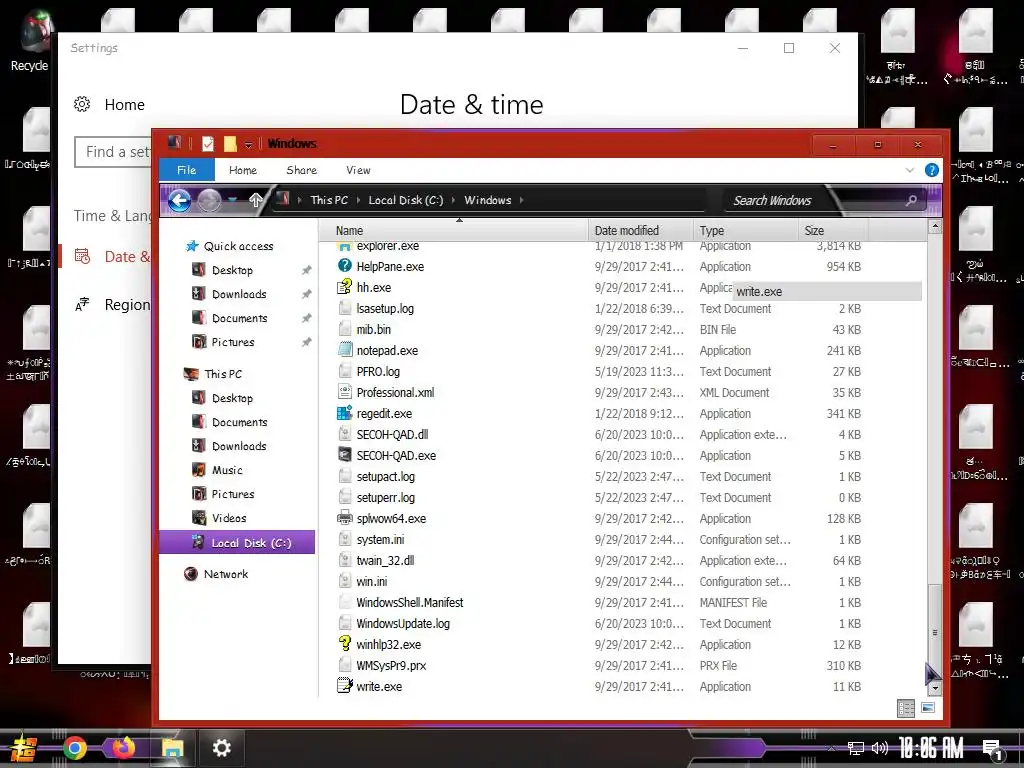Open Settings gear on taskbar
The width and height of the screenshot is (1024, 768).
[222, 748]
